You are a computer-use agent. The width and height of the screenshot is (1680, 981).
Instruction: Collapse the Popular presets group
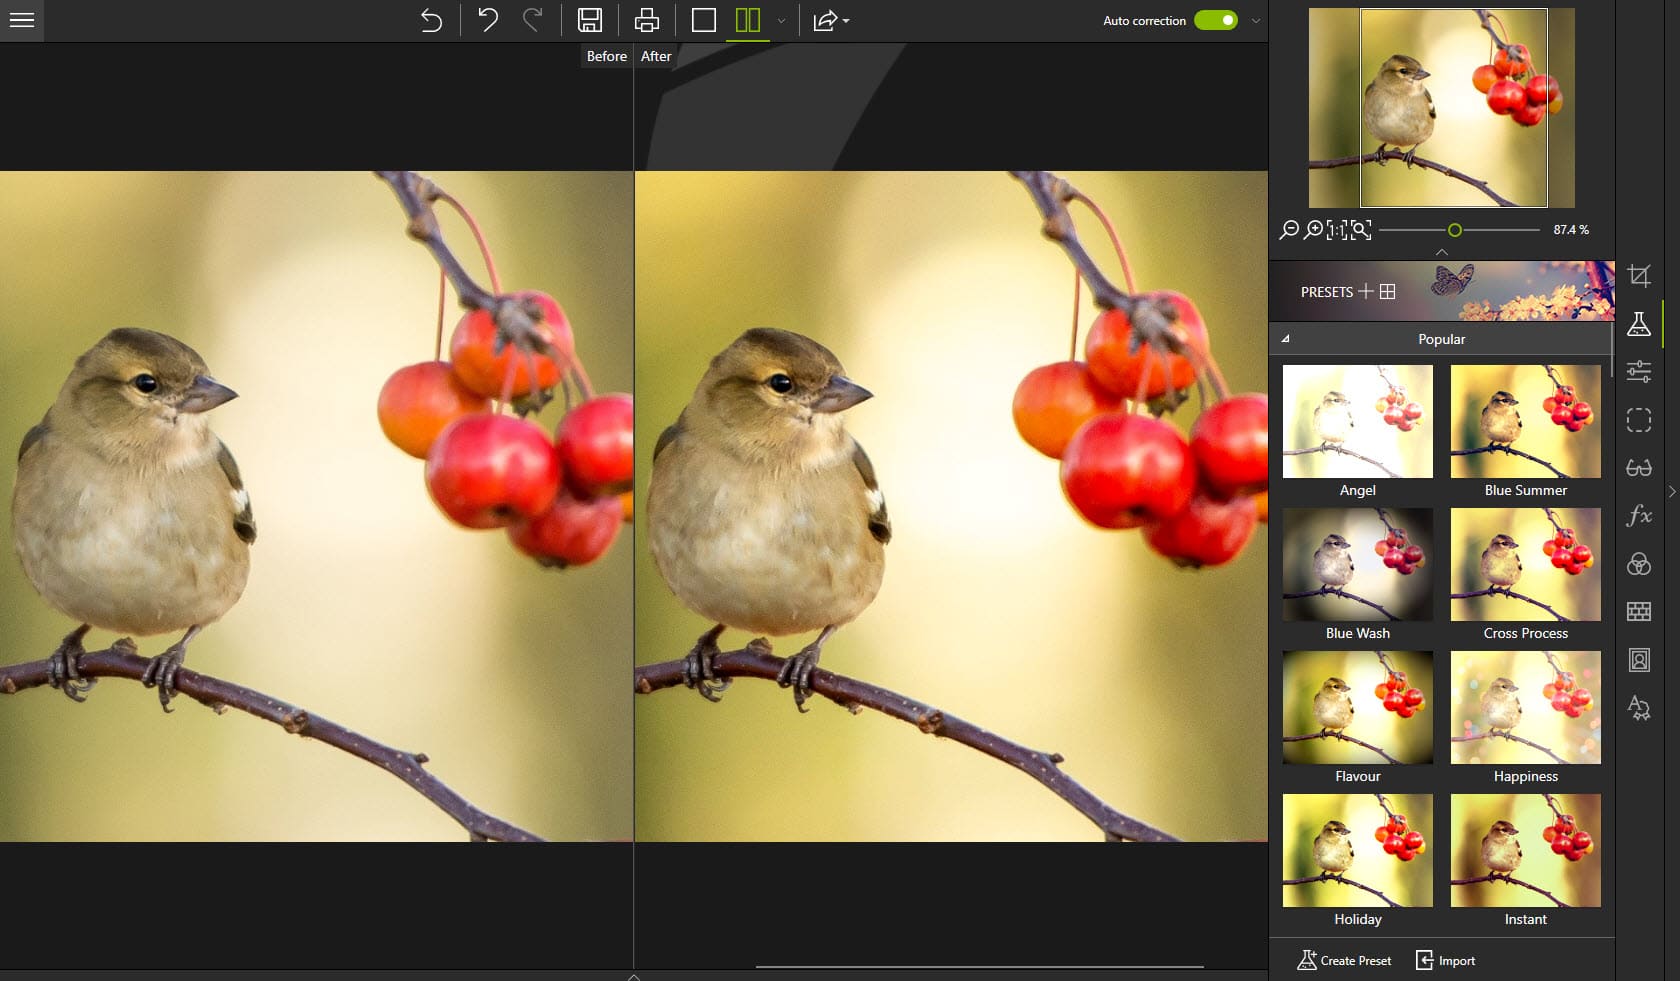[x=1286, y=339]
